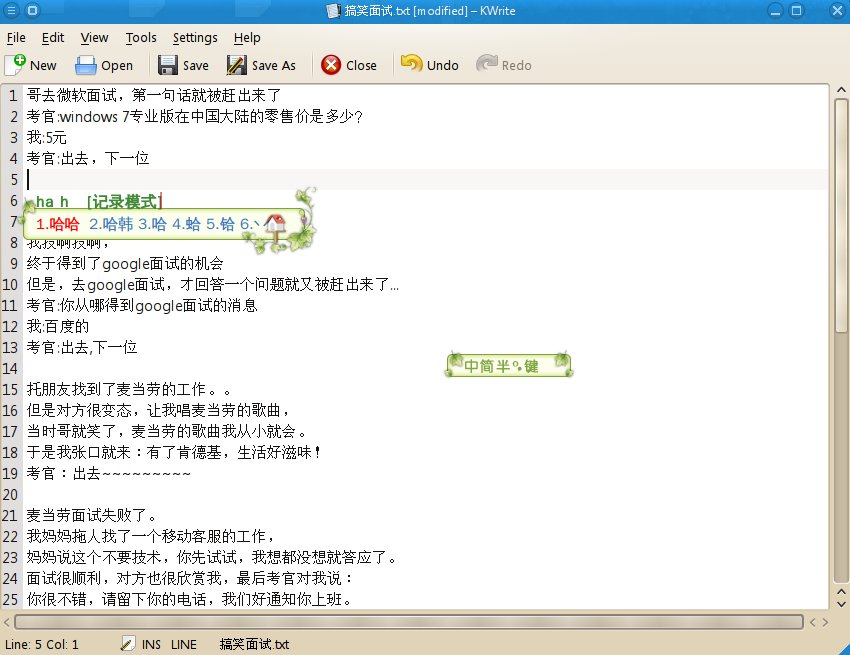Open the View menu

(x=94, y=37)
